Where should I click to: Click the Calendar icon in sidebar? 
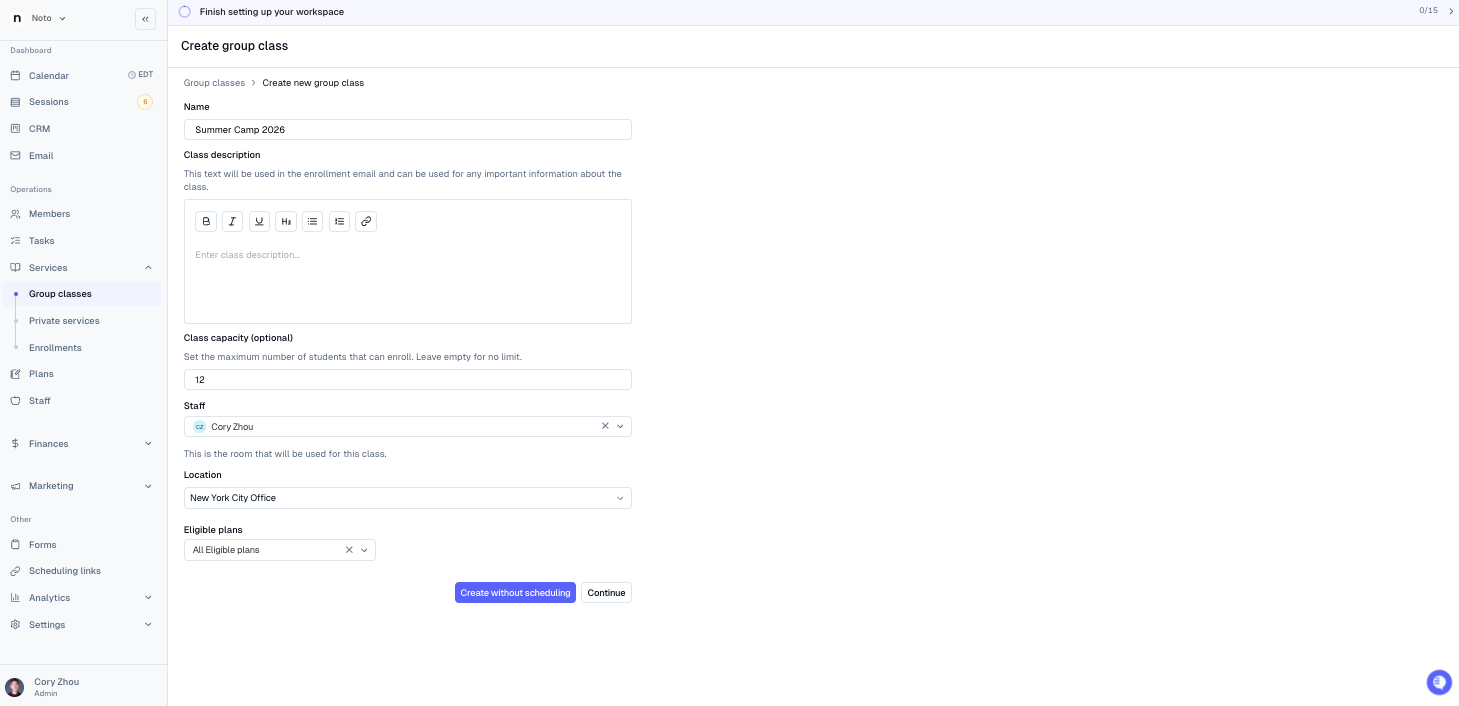15,76
